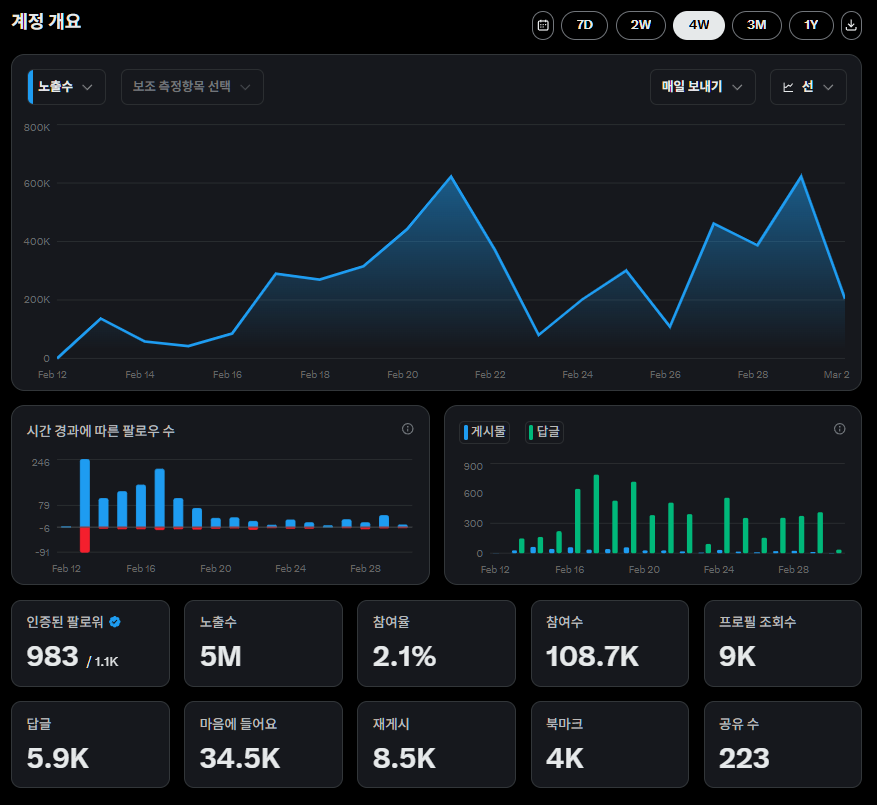The height and width of the screenshot is (805, 877).
Task: Click the red bar on Feb 12 in follower chart
Action: point(84,543)
